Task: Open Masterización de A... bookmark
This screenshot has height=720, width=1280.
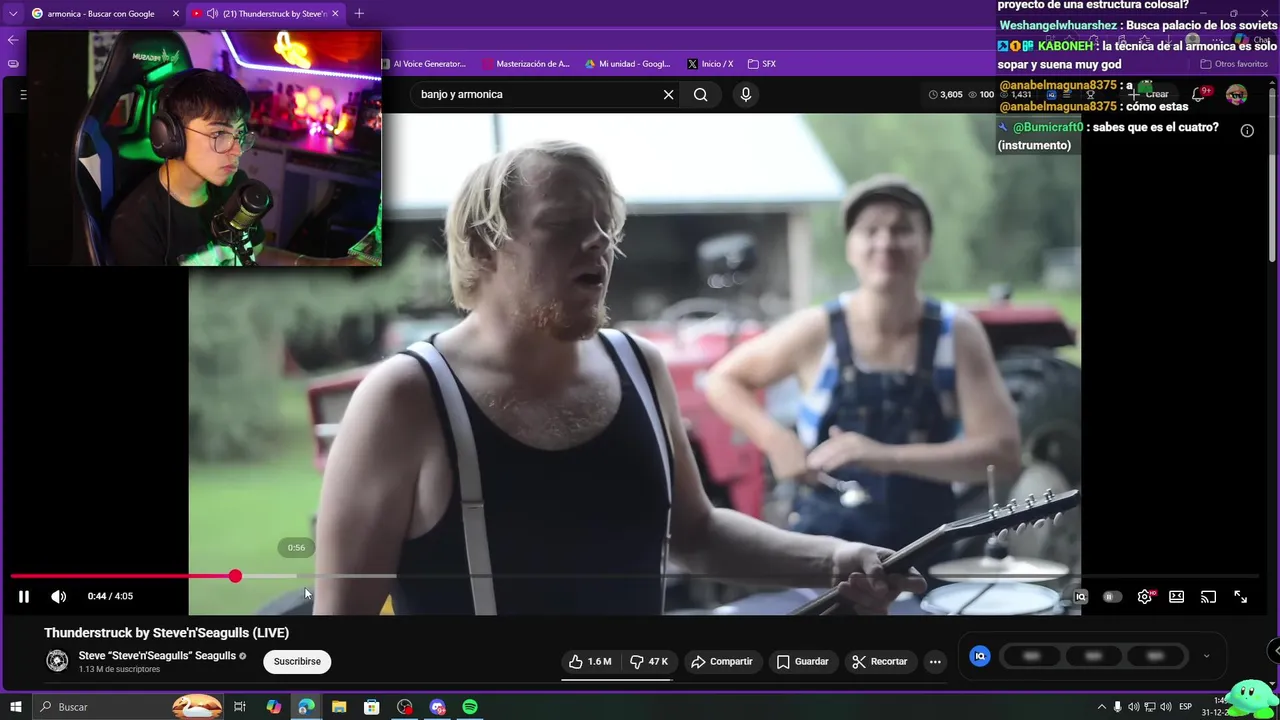Action: tap(526, 64)
